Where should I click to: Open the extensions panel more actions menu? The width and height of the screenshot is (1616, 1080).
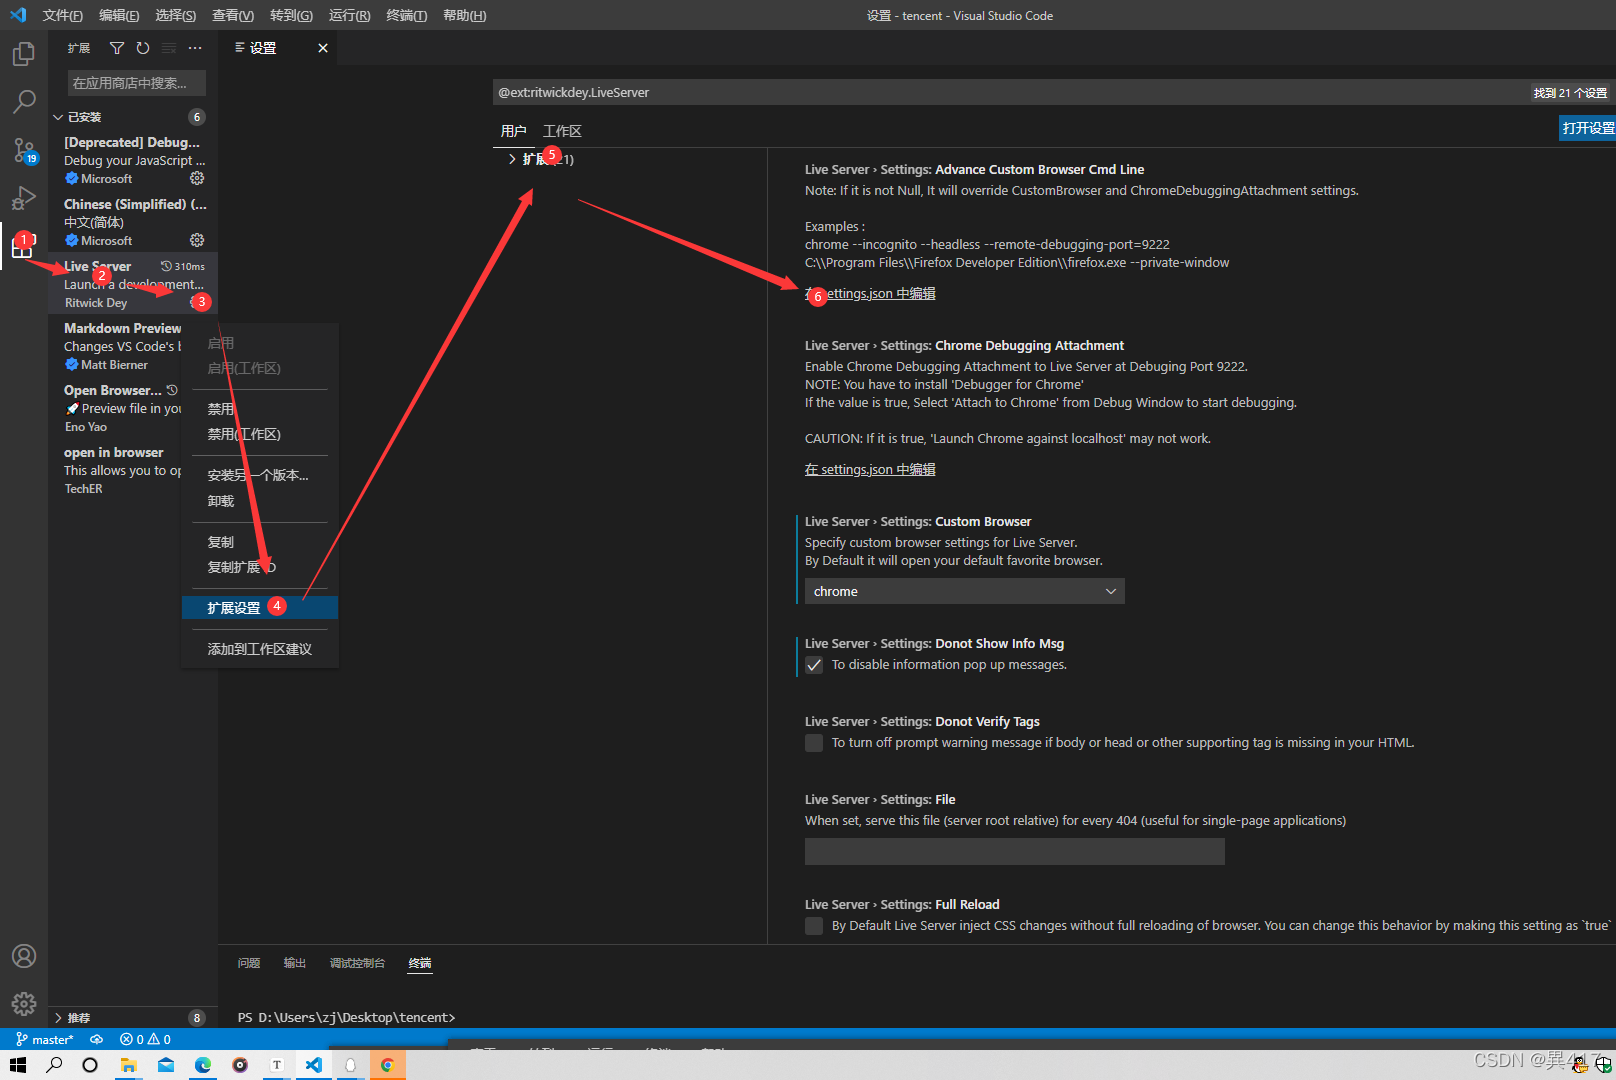click(195, 48)
